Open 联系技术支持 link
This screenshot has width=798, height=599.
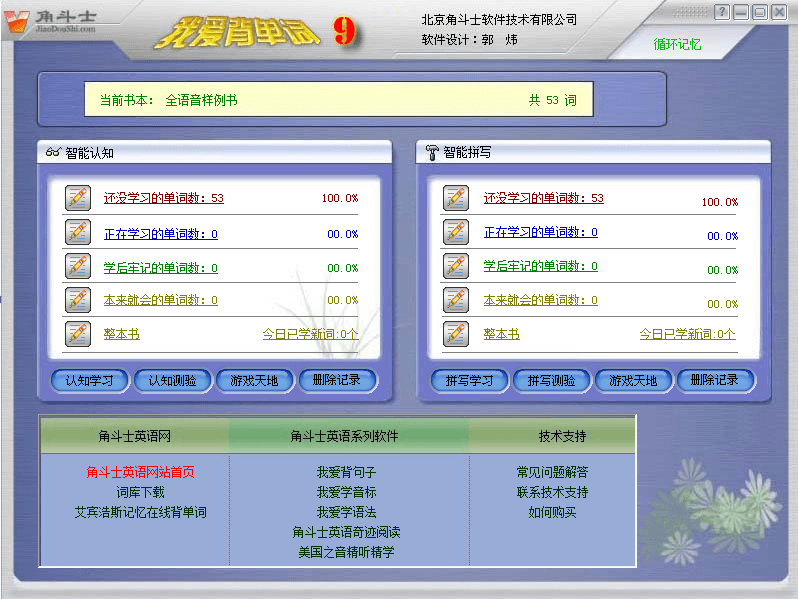[552, 492]
